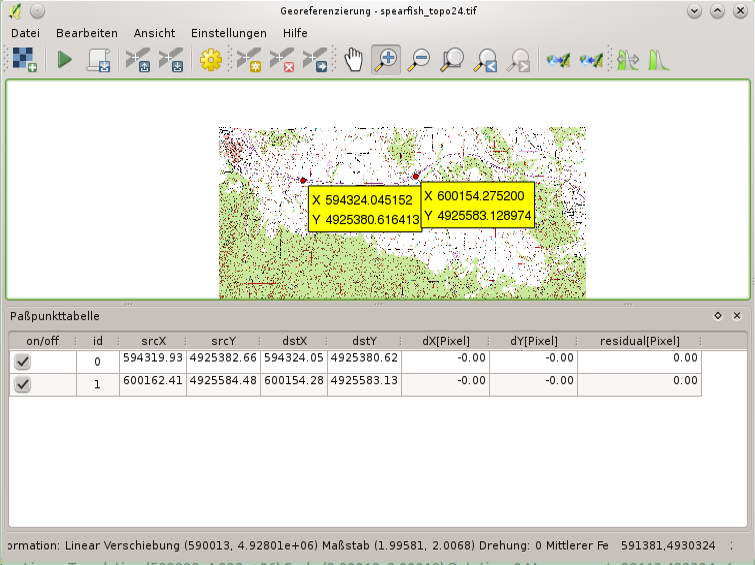Select the srcY cell 4925584.48
755x565 pixels.
(223, 384)
